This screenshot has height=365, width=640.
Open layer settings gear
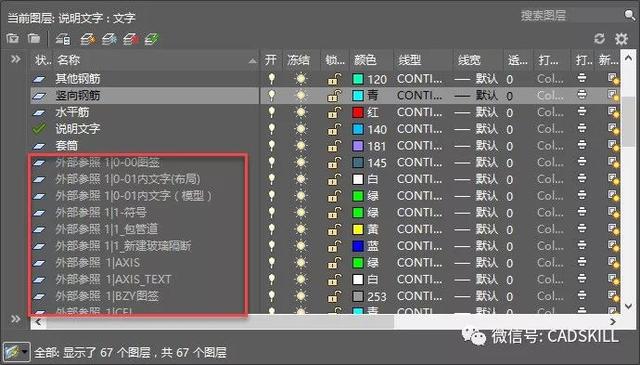621,39
